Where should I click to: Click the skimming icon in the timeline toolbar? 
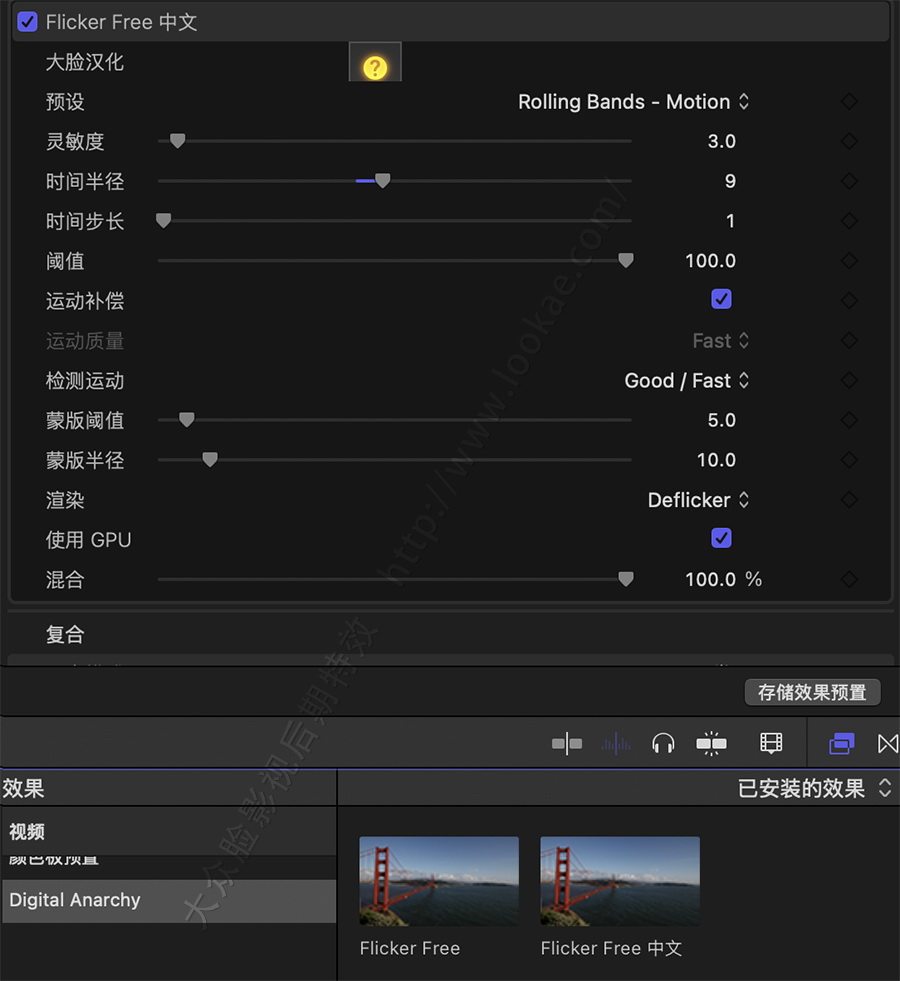coord(567,743)
